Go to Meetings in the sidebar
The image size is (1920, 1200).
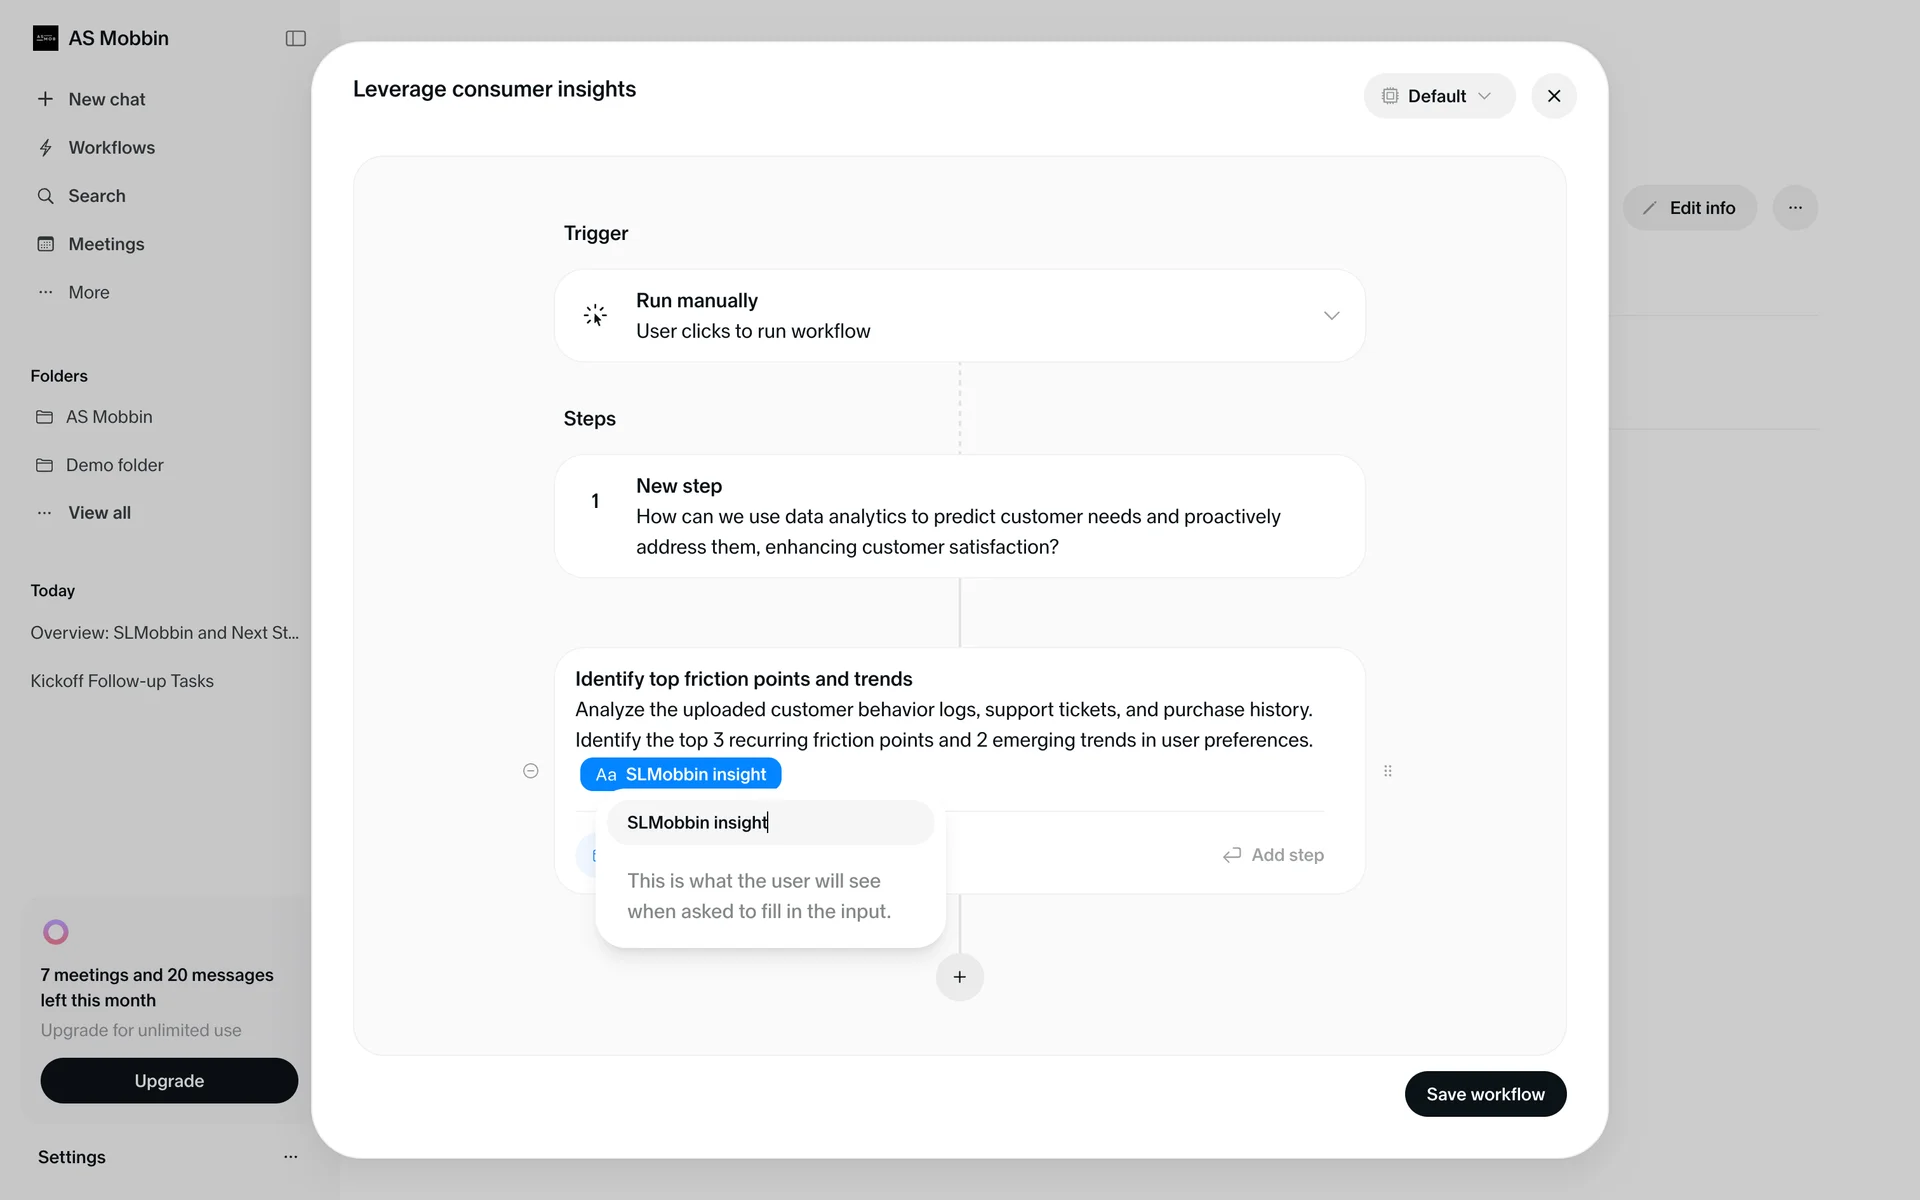coord(106,244)
